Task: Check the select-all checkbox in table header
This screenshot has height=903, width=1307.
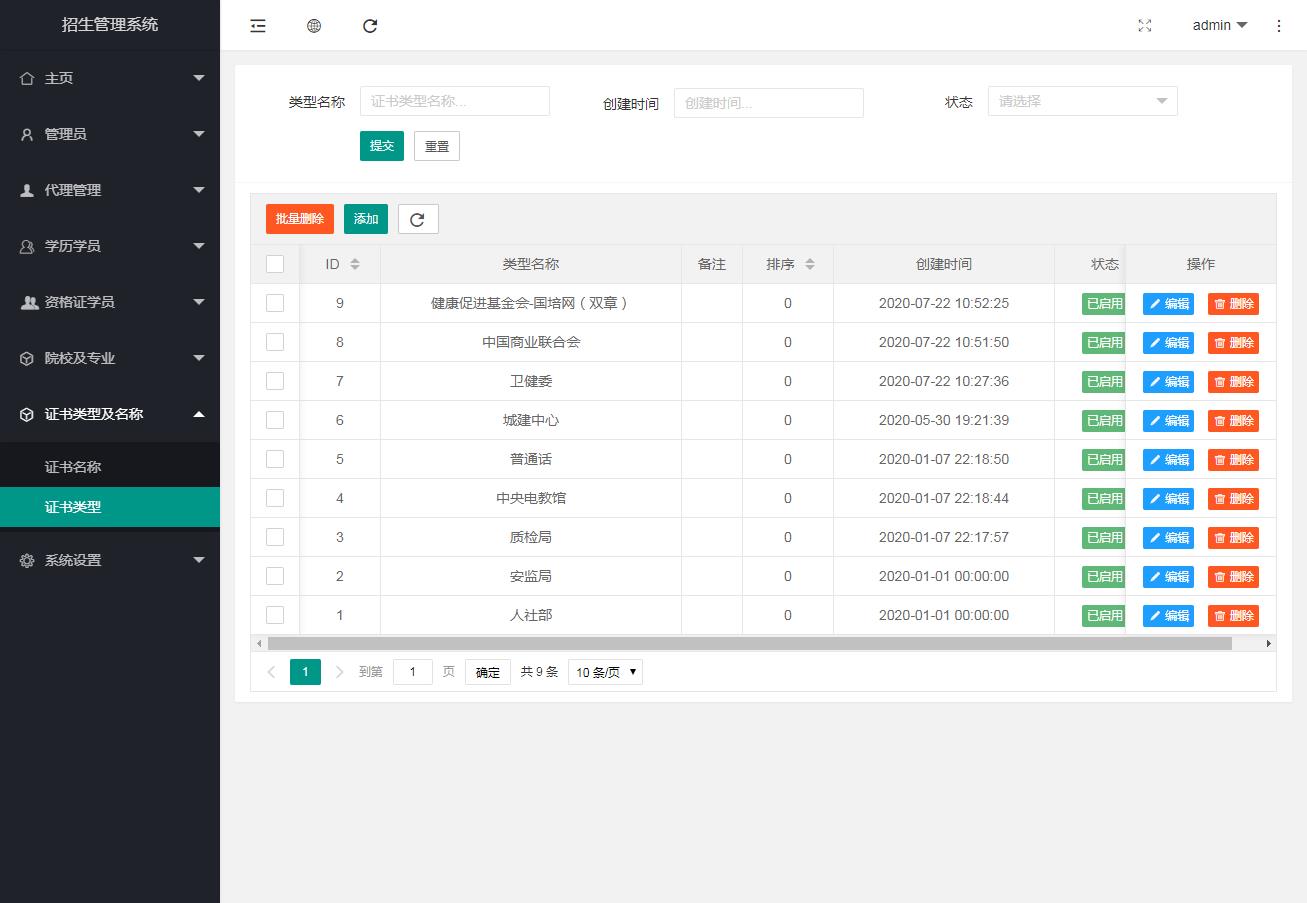Action: [x=275, y=263]
